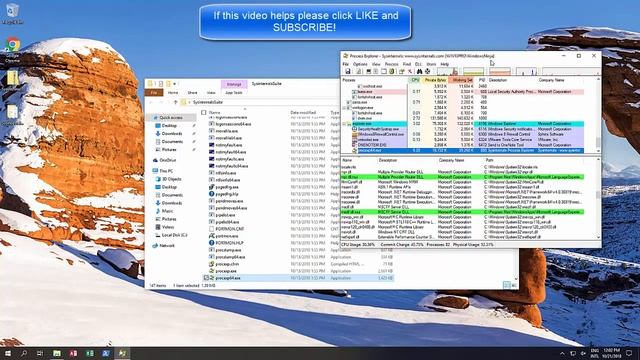640x360 pixels.
Task: Open the Home ribbon tab in File Explorer
Action: tap(173, 93)
